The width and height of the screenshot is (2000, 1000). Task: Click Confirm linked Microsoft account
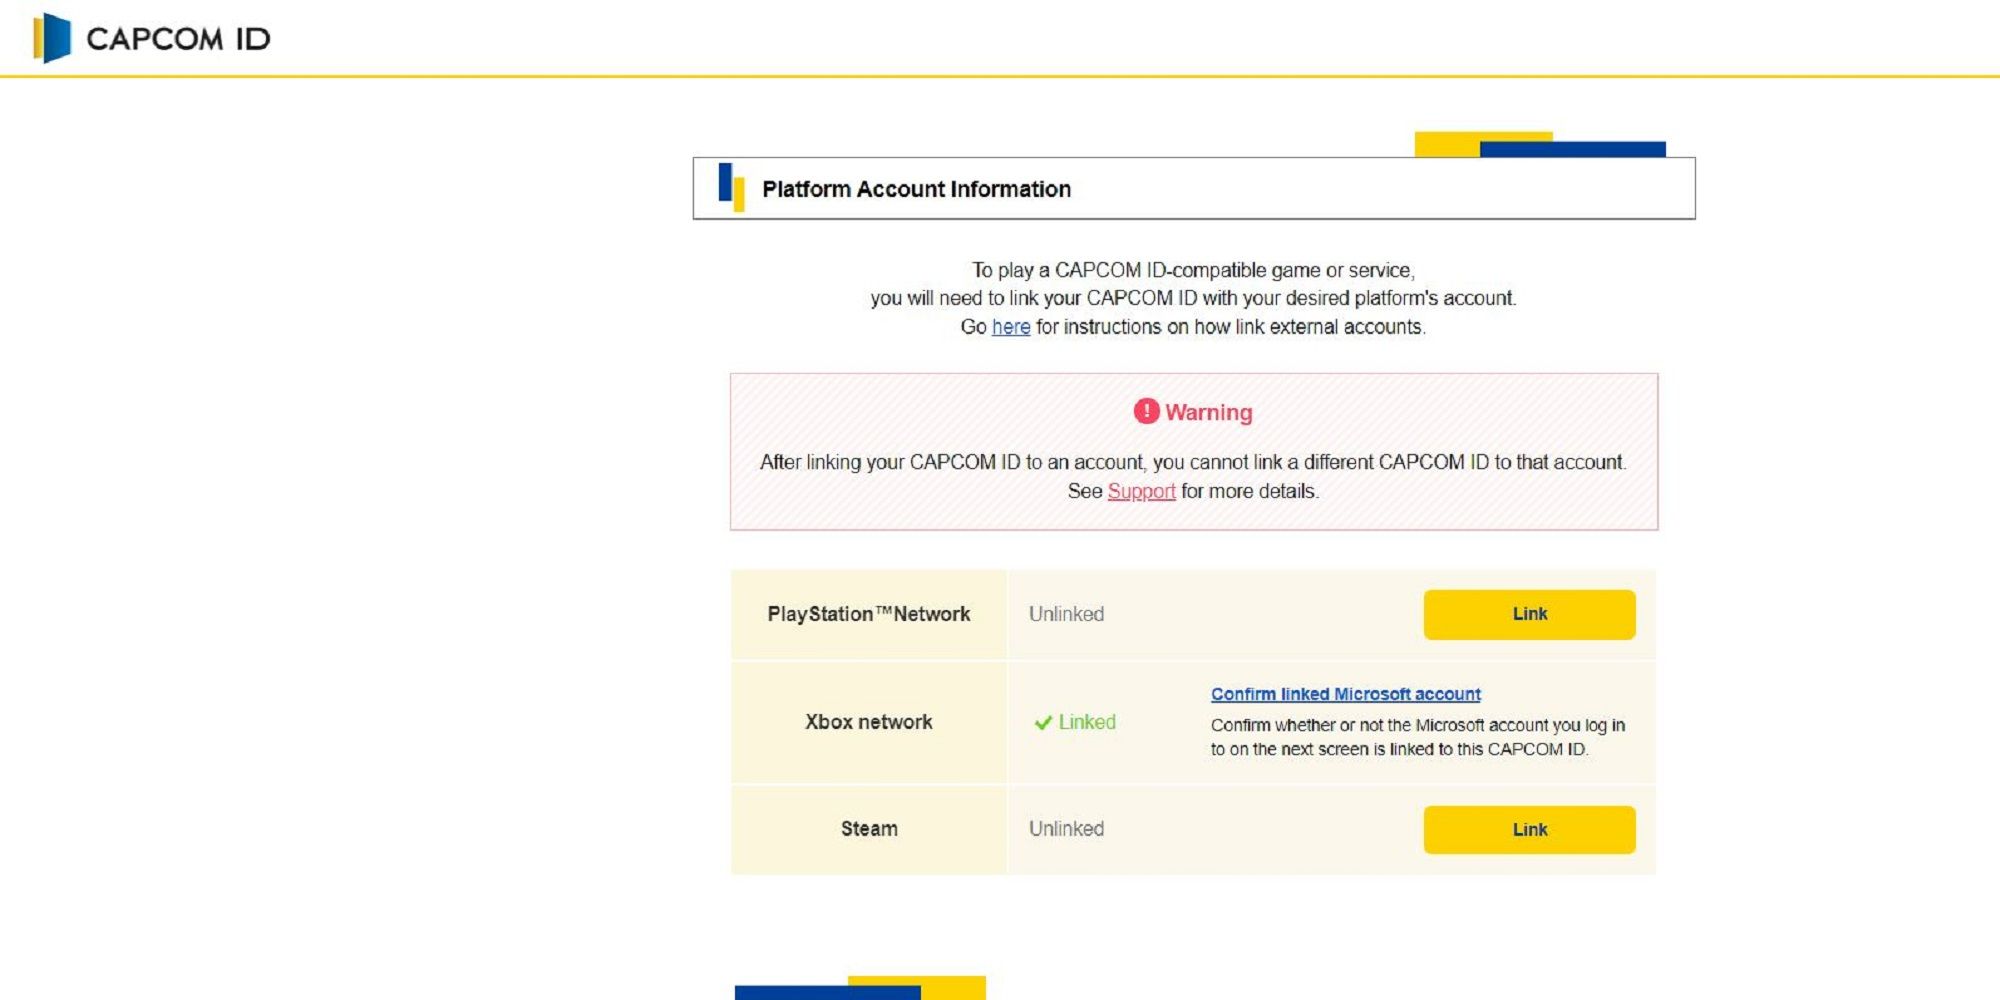[x=1345, y=693]
